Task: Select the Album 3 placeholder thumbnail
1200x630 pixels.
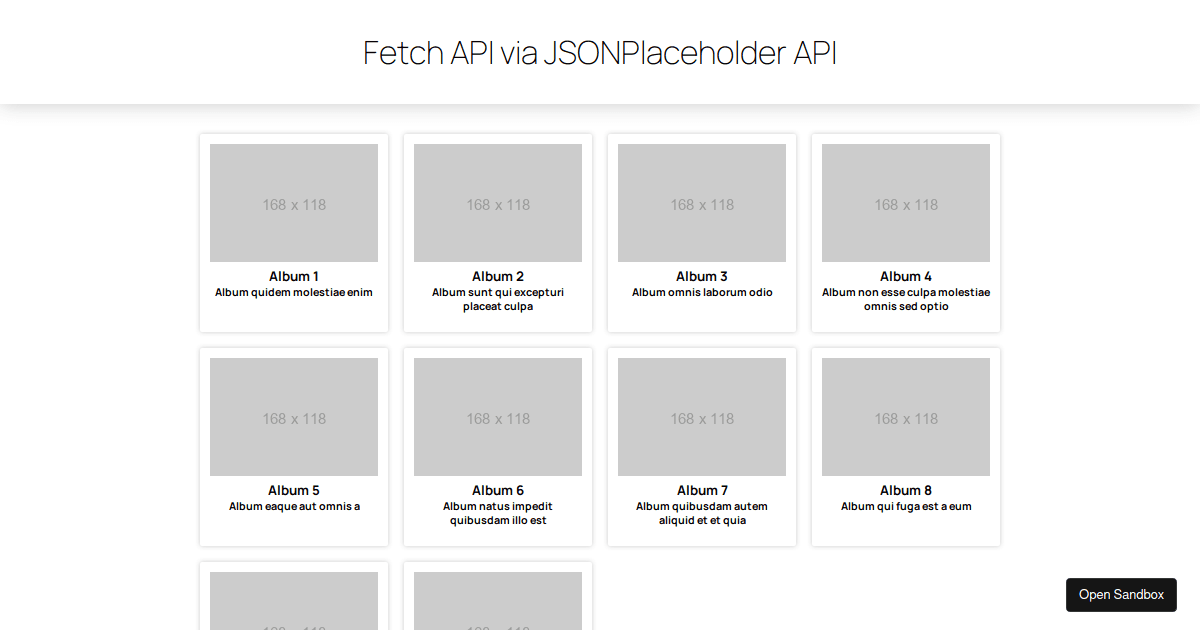Action: tap(701, 202)
